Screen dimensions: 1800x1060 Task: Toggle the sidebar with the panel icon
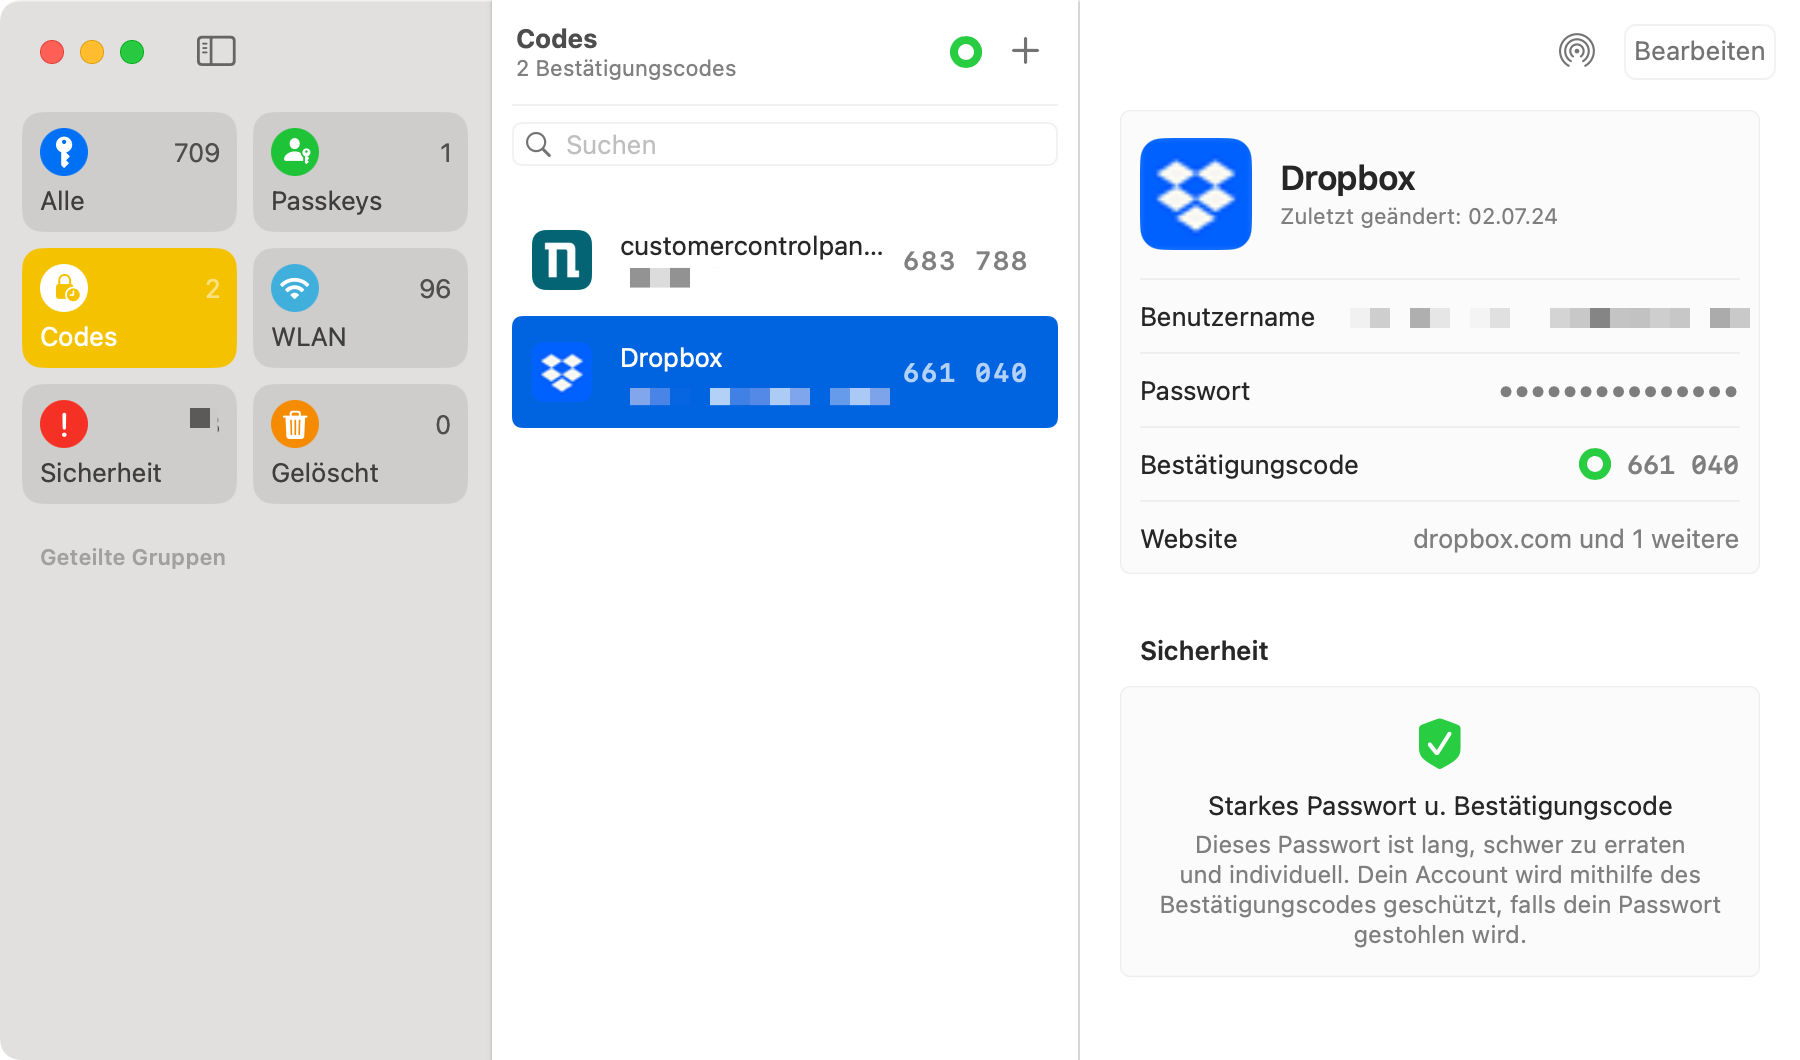pos(216,51)
